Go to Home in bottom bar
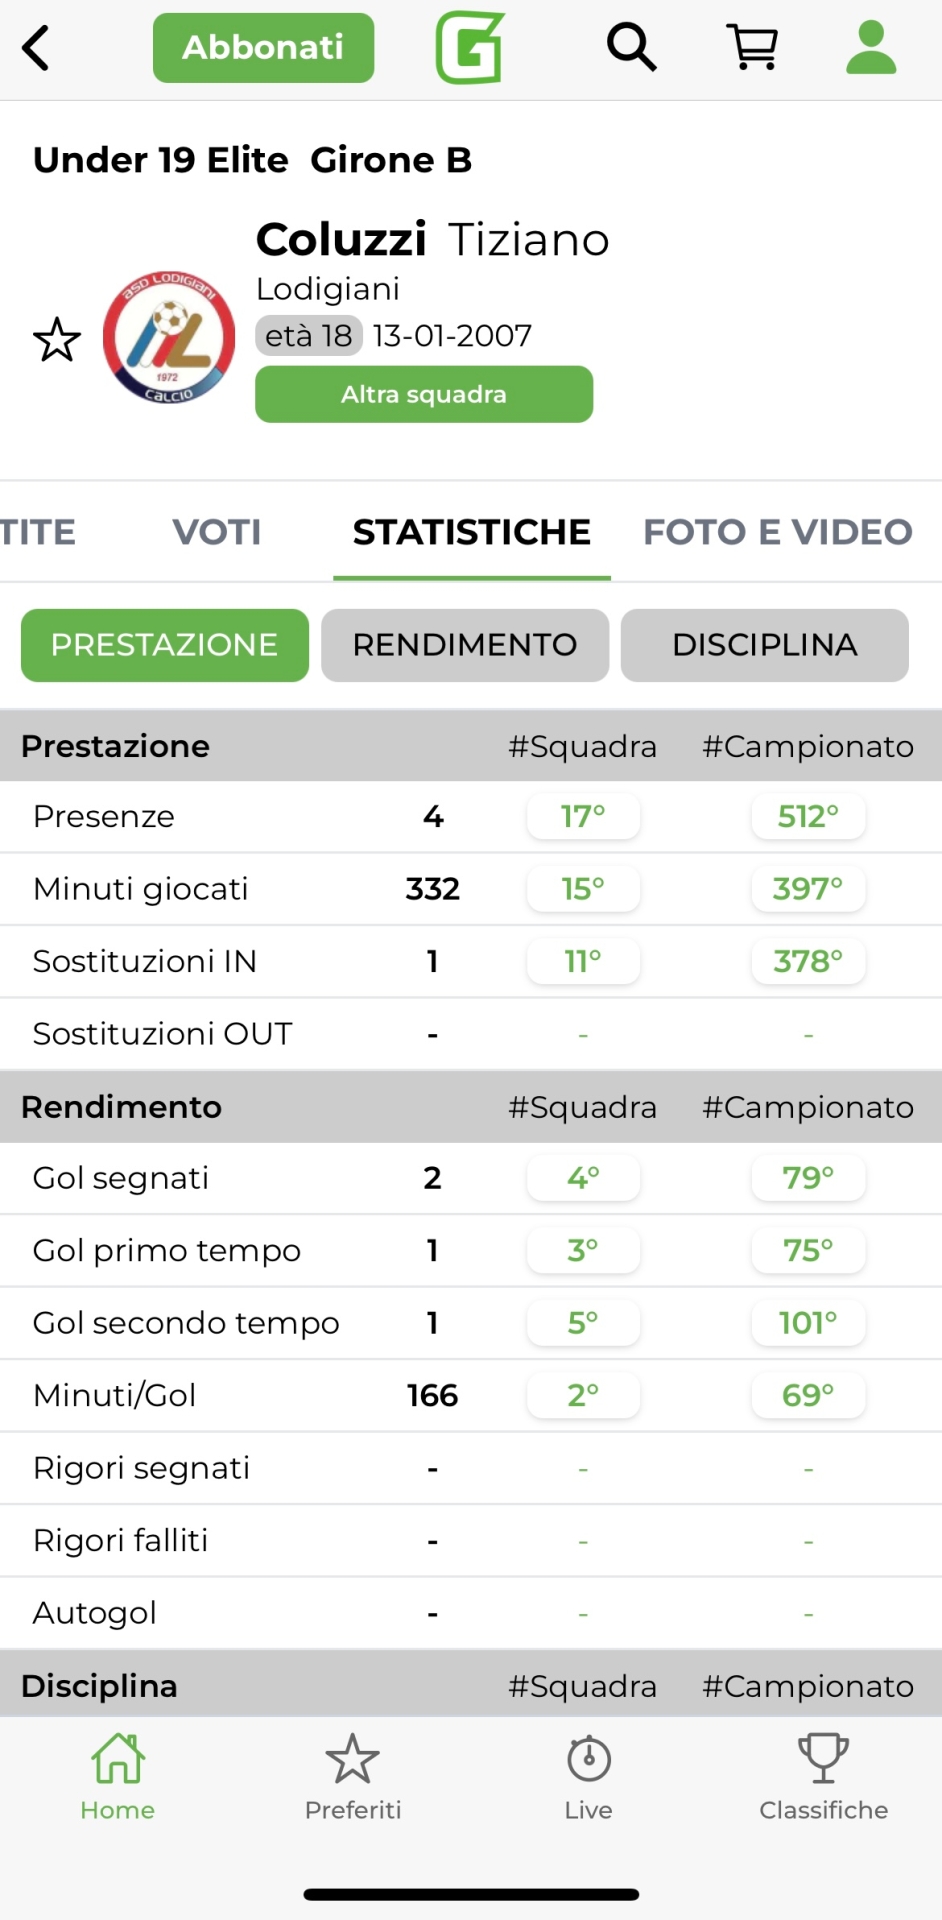 [118, 1777]
